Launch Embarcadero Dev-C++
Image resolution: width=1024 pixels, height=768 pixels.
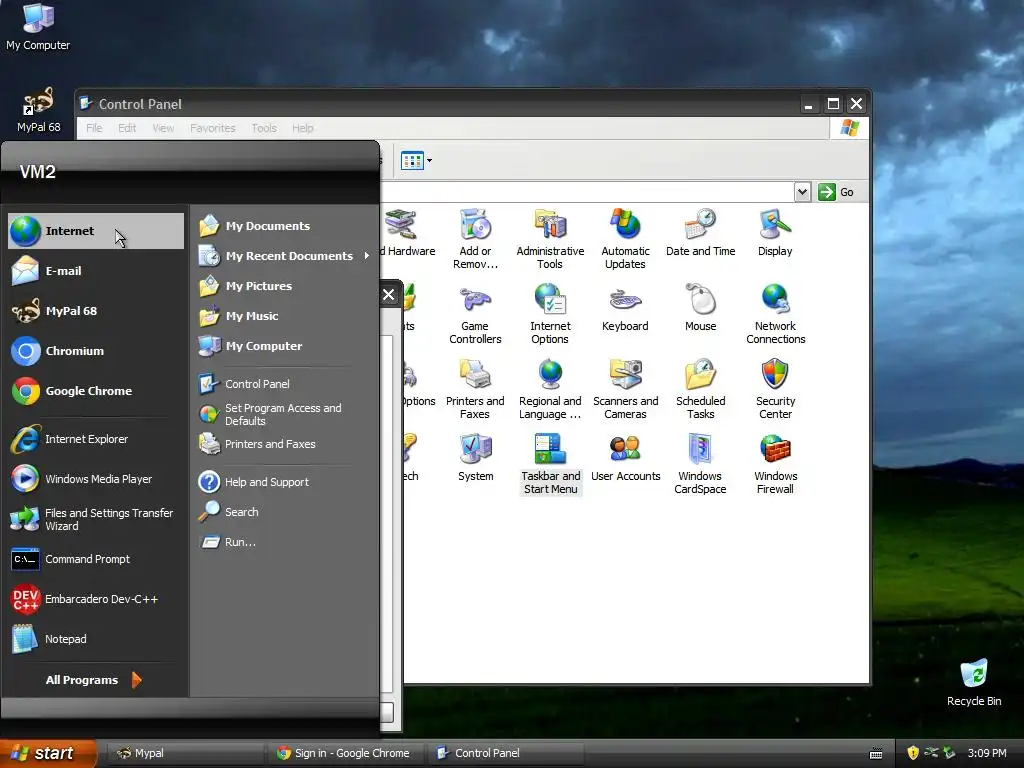coord(95,599)
